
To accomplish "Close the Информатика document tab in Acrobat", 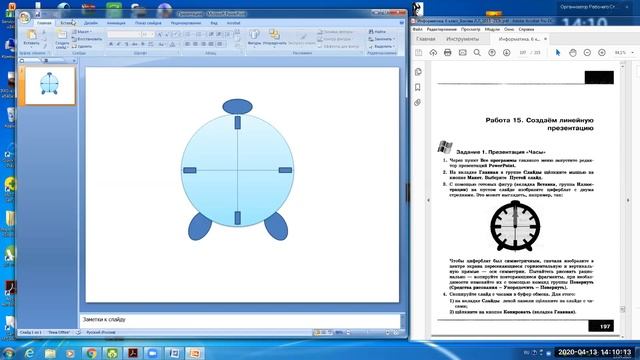I will [545, 39].
